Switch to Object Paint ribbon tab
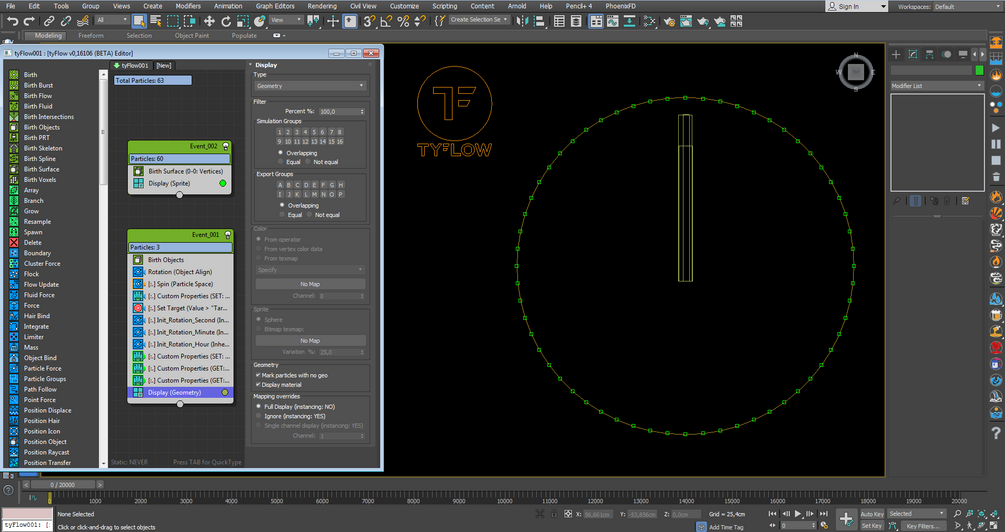The width and height of the screenshot is (1005, 532). [192, 36]
